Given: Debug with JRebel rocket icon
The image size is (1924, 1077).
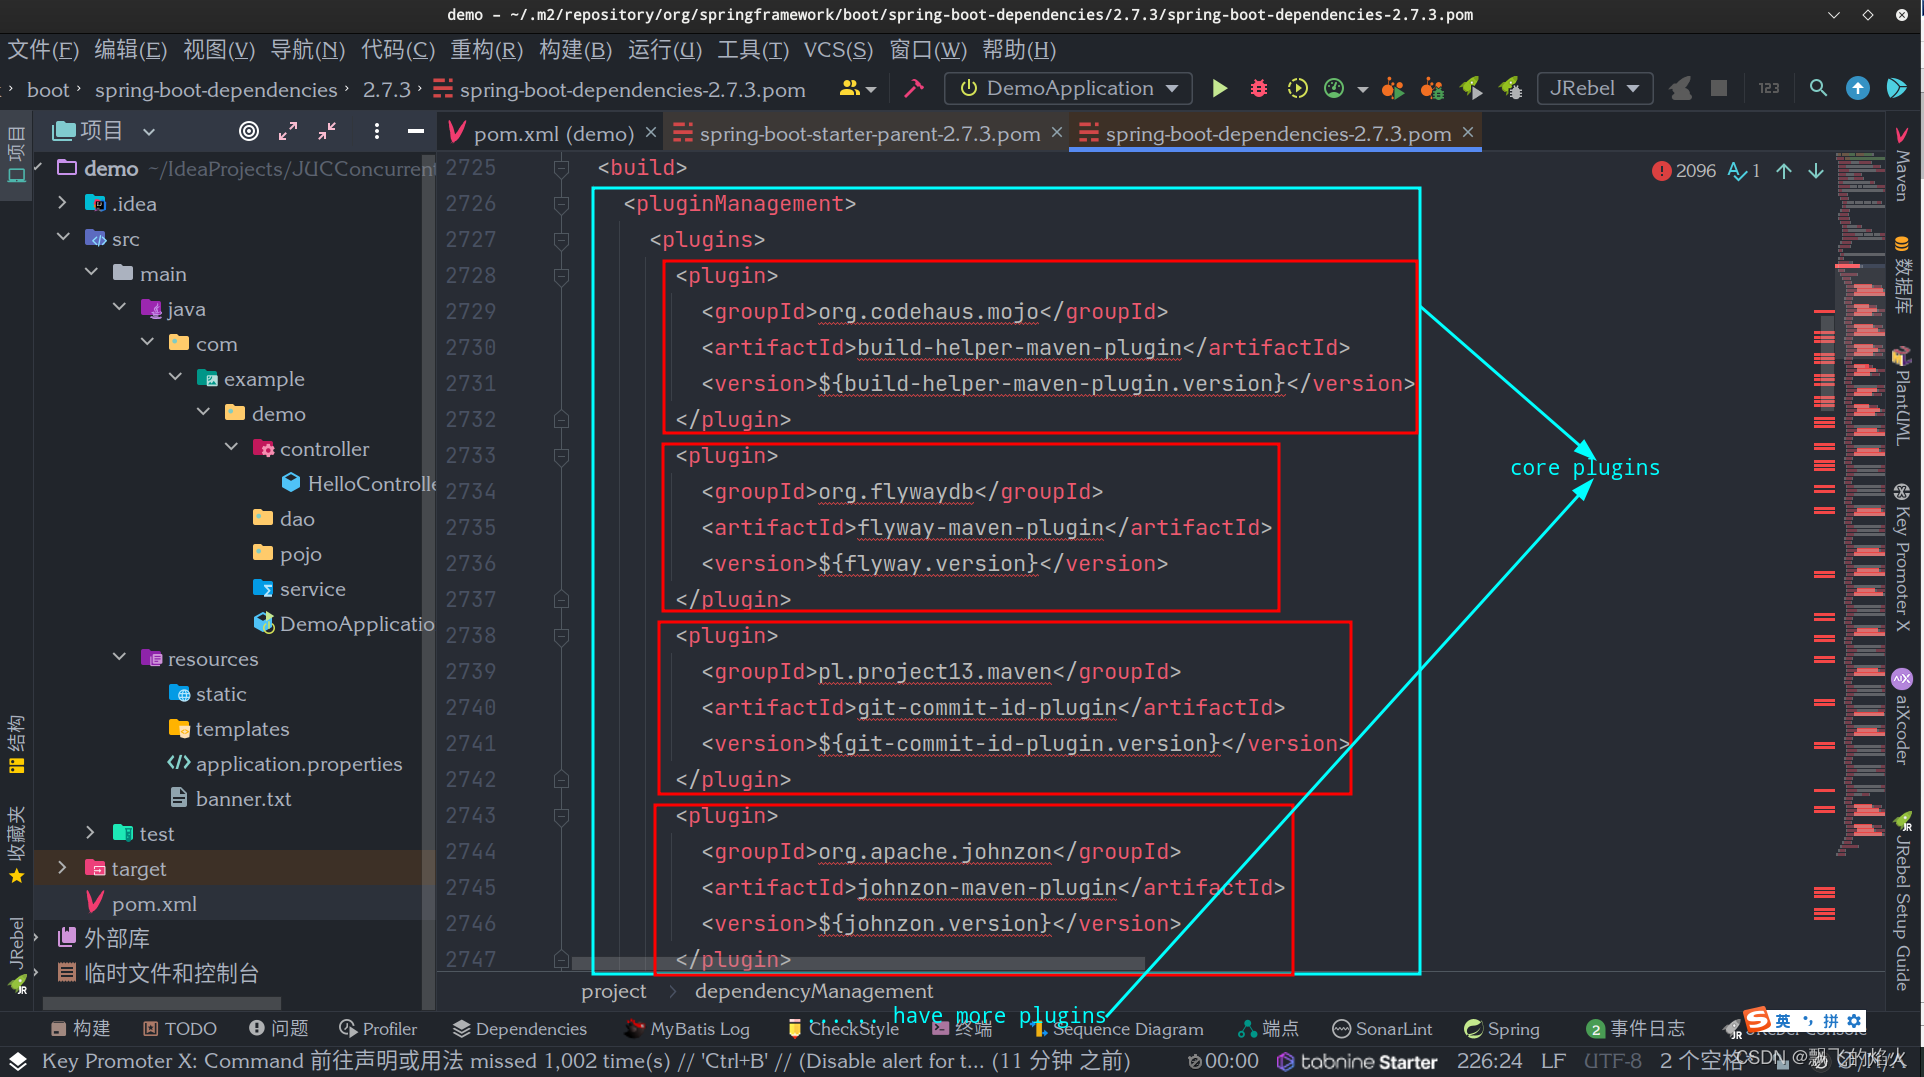Looking at the screenshot, I should click(x=1511, y=89).
